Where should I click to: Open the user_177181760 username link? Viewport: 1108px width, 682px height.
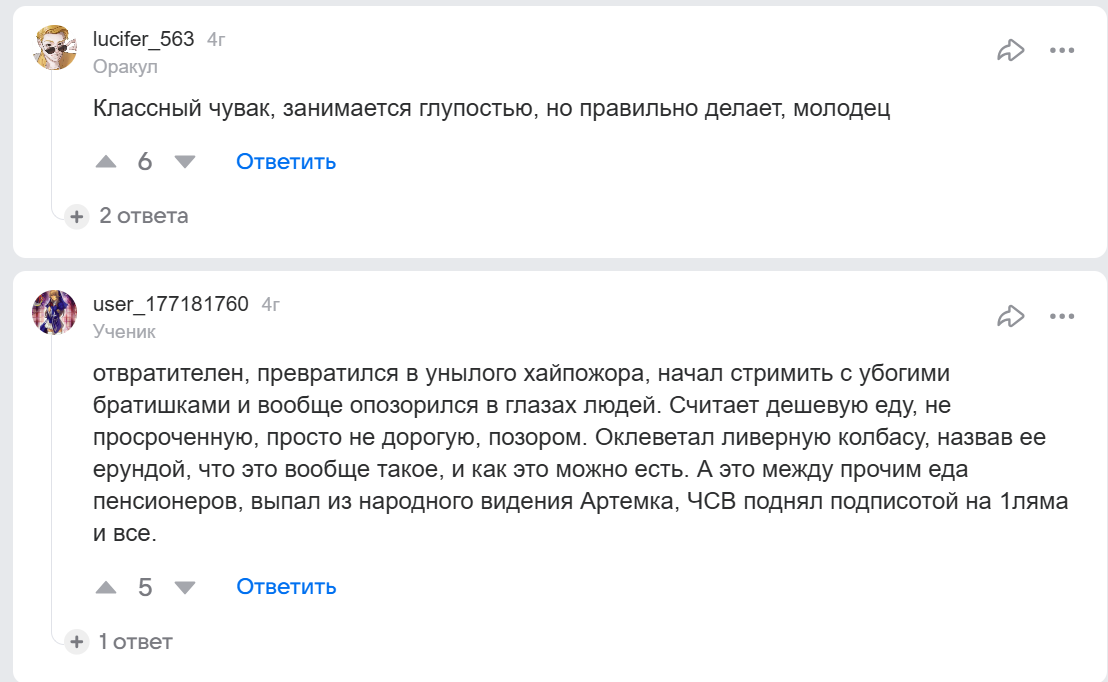tap(170, 304)
